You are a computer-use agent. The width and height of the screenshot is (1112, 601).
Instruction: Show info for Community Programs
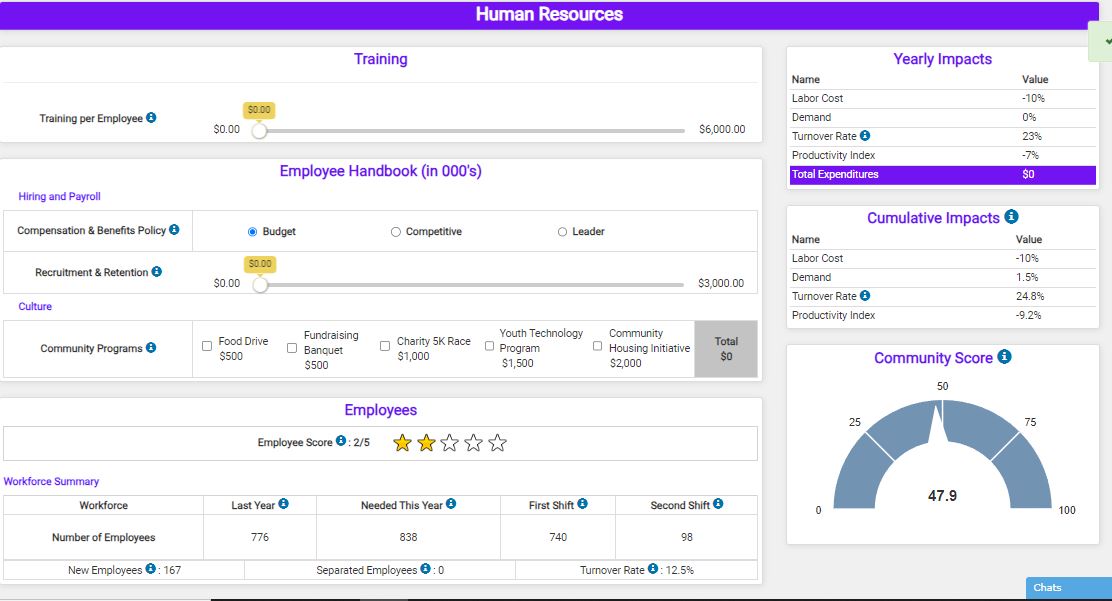[x=151, y=347]
